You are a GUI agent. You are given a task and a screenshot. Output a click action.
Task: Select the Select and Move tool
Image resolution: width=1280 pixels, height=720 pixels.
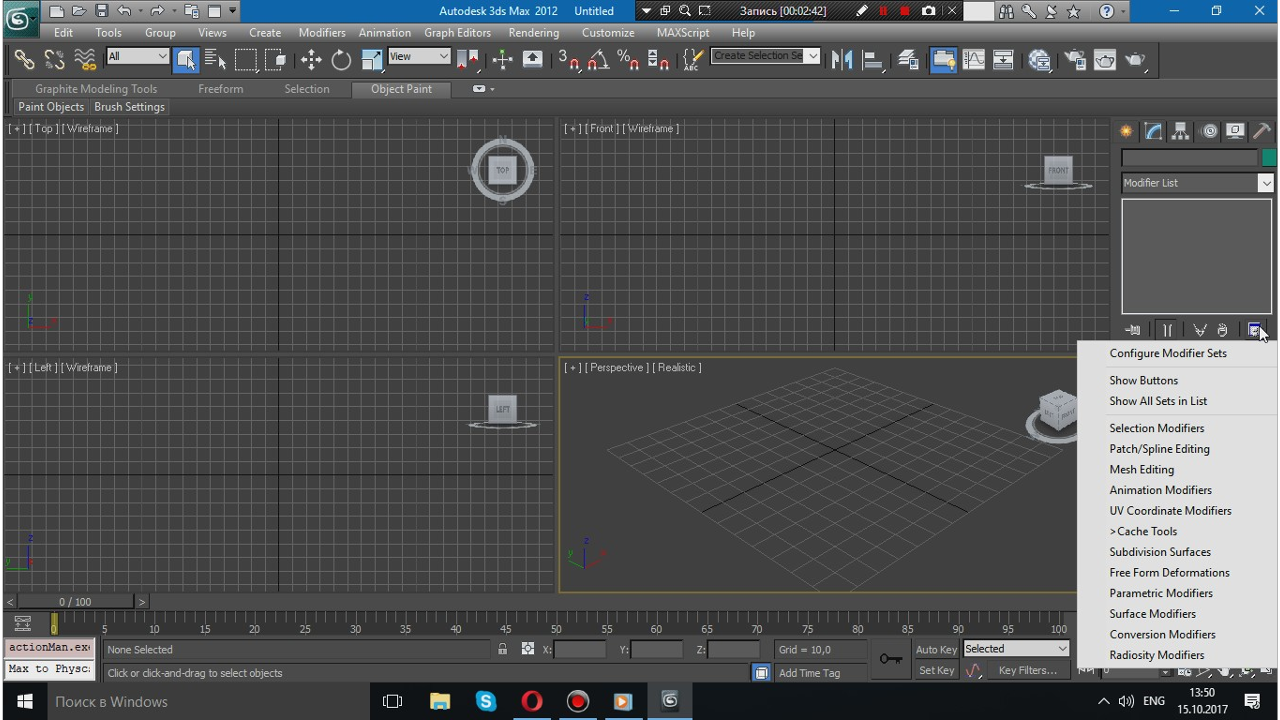311,60
